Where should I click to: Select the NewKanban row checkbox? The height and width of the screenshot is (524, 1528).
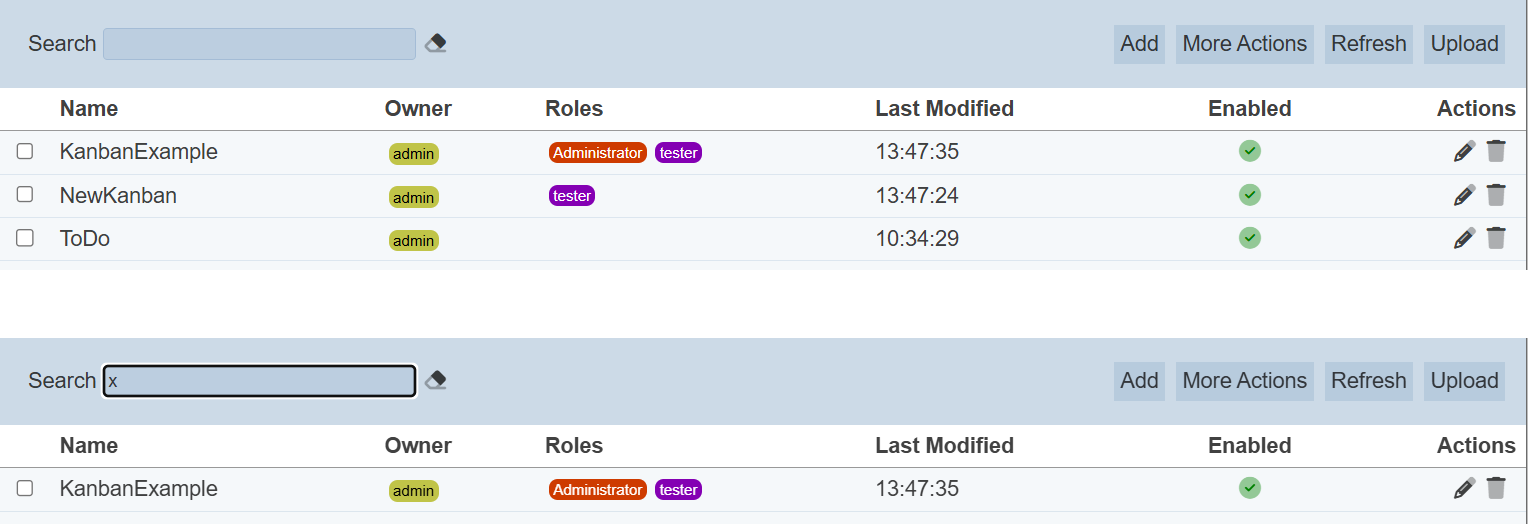coord(25,194)
